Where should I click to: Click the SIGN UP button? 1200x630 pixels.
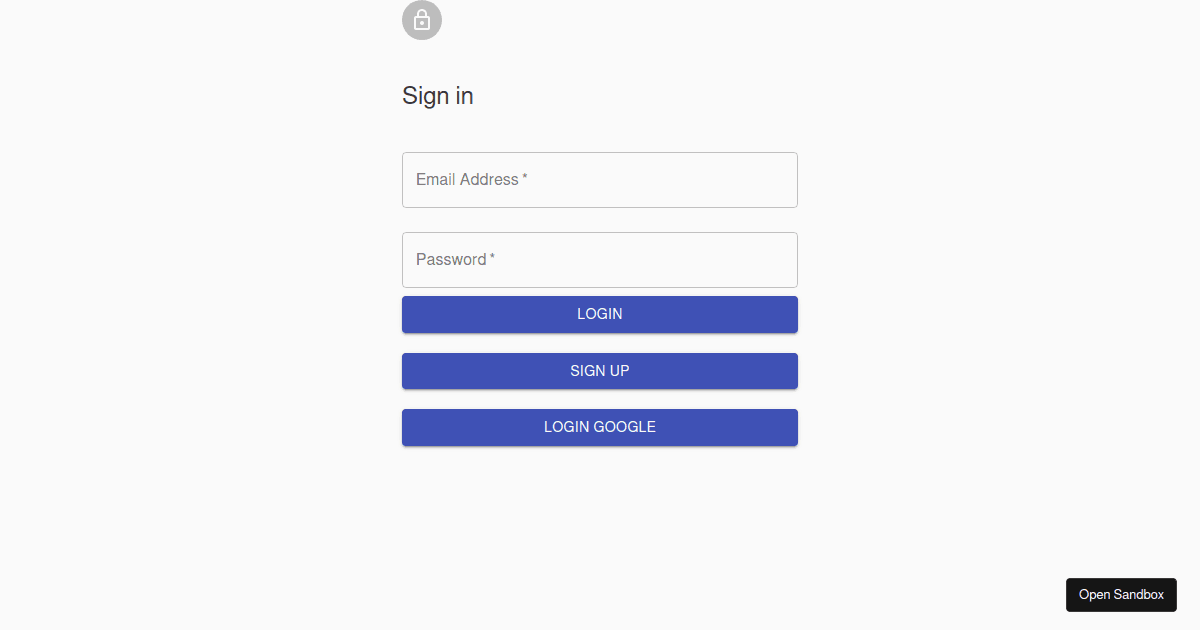coord(599,370)
